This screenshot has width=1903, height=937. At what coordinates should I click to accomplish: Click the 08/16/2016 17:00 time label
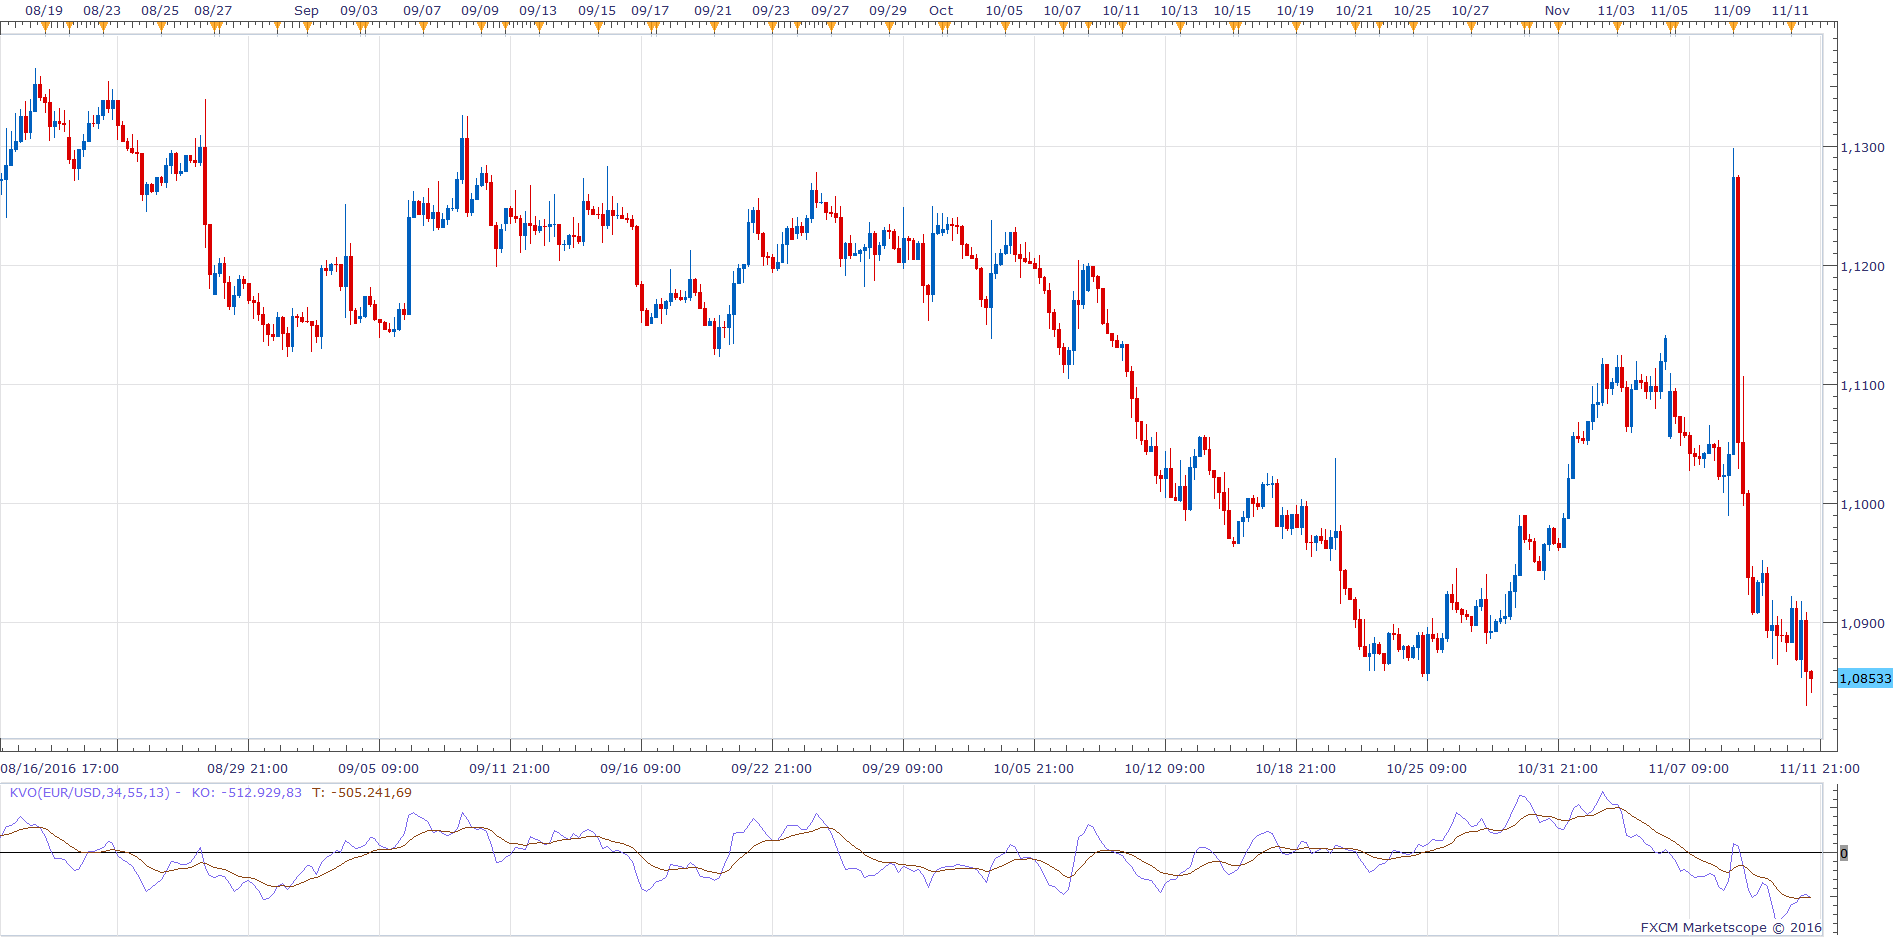tap(60, 768)
